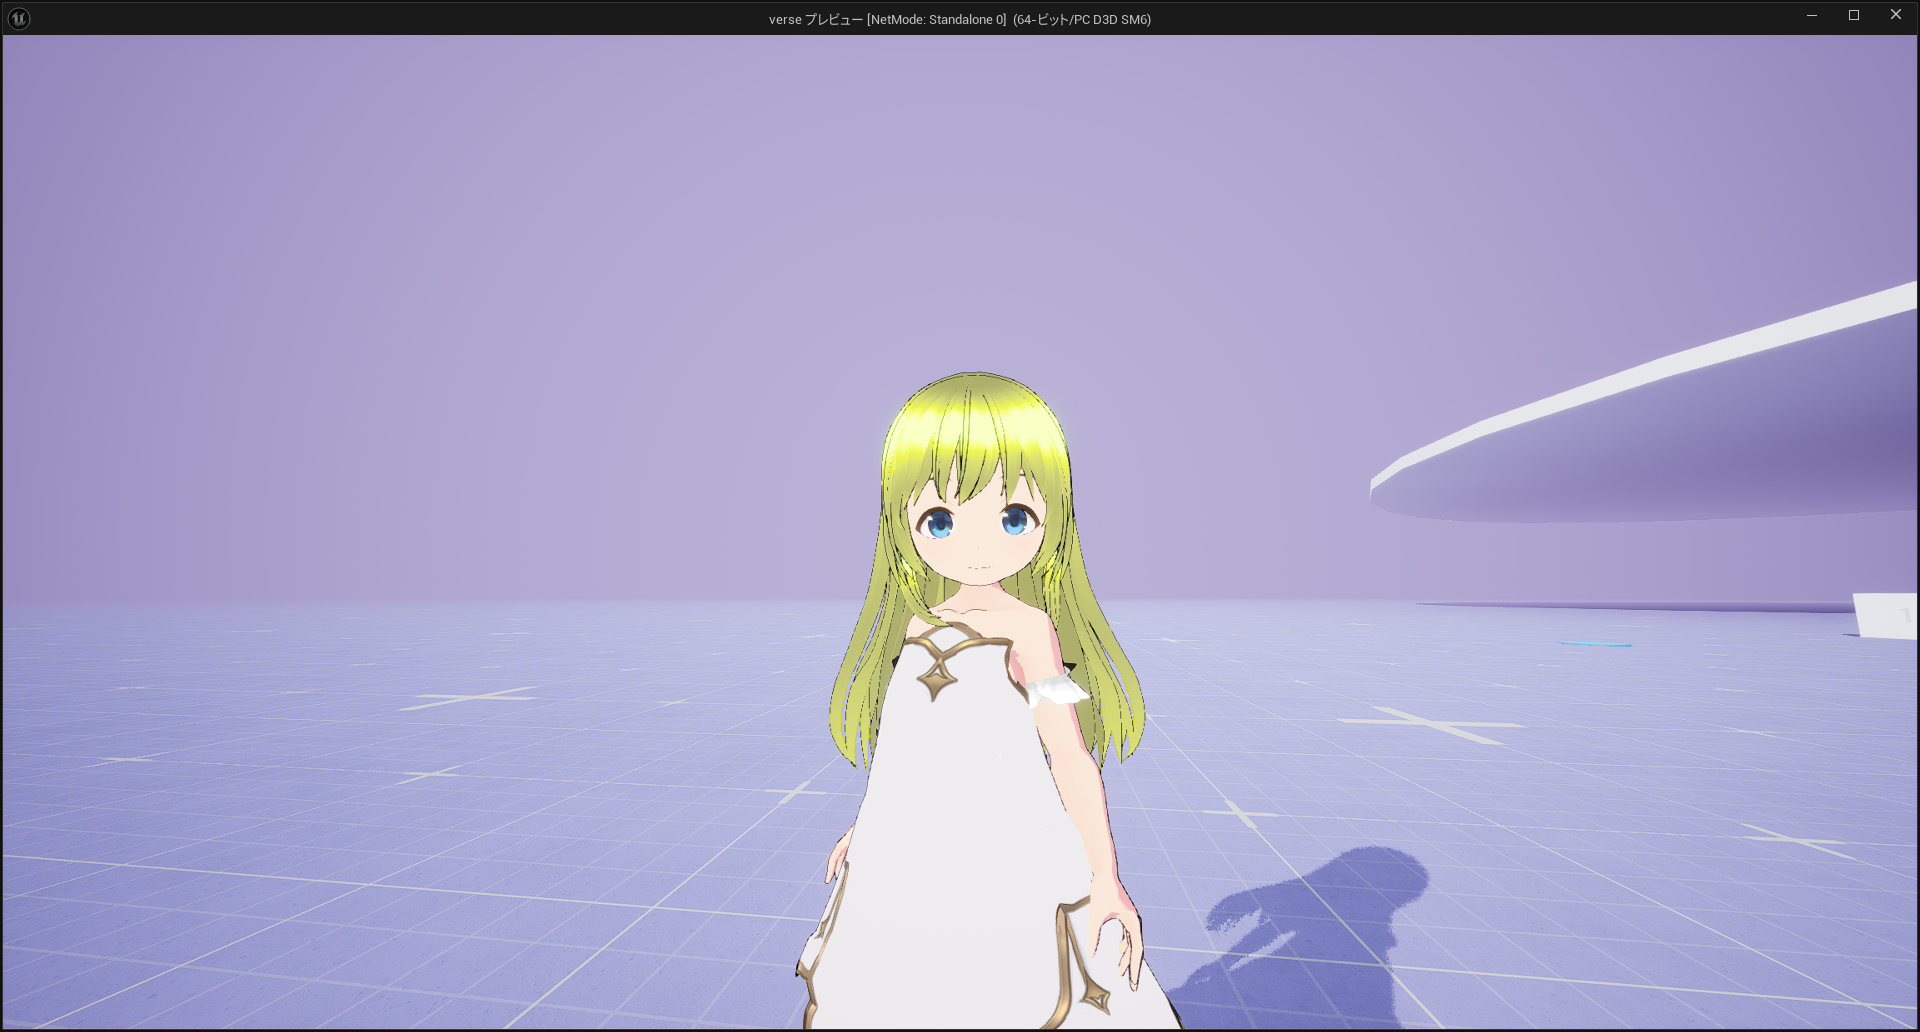1920x1032 pixels.
Task: Click the character's mouth
Action: pyautogui.click(x=977, y=568)
